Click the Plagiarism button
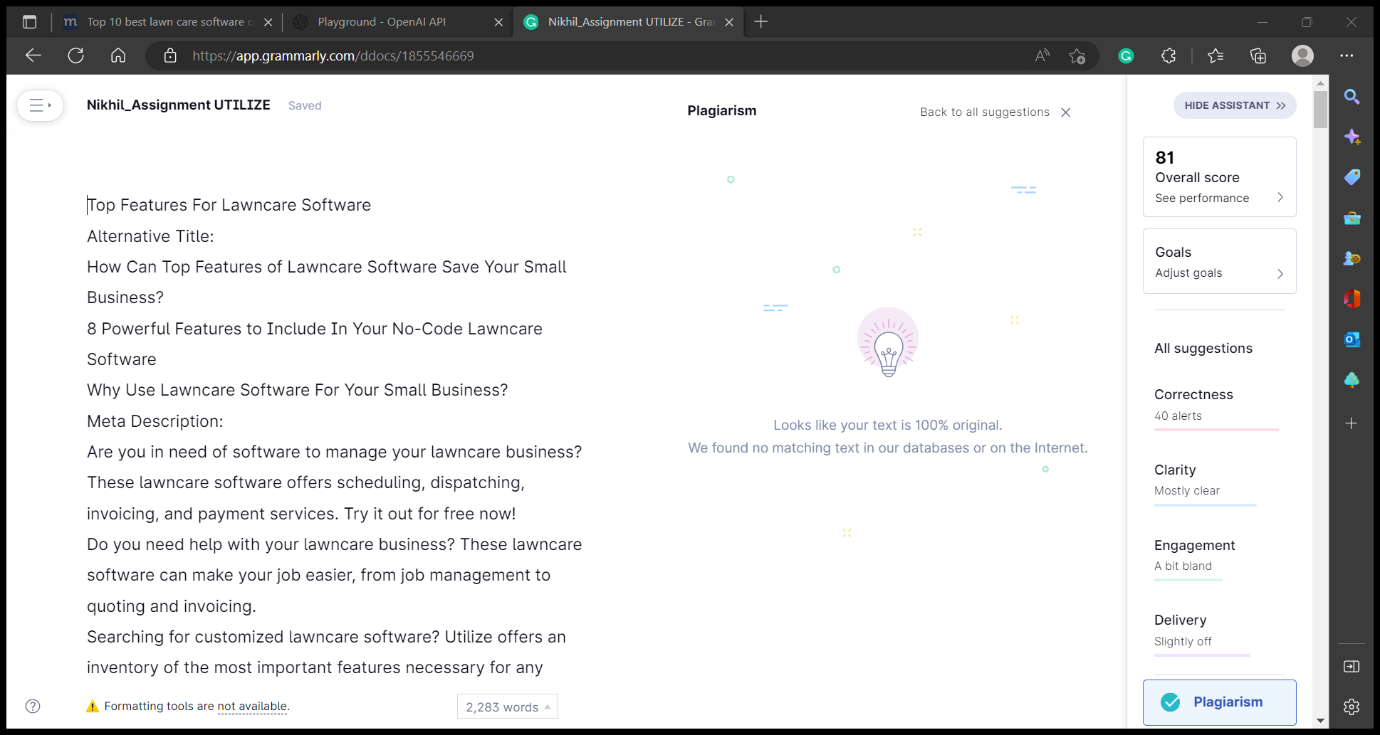Image resolution: width=1380 pixels, height=735 pixels. tap(1220, 702)
